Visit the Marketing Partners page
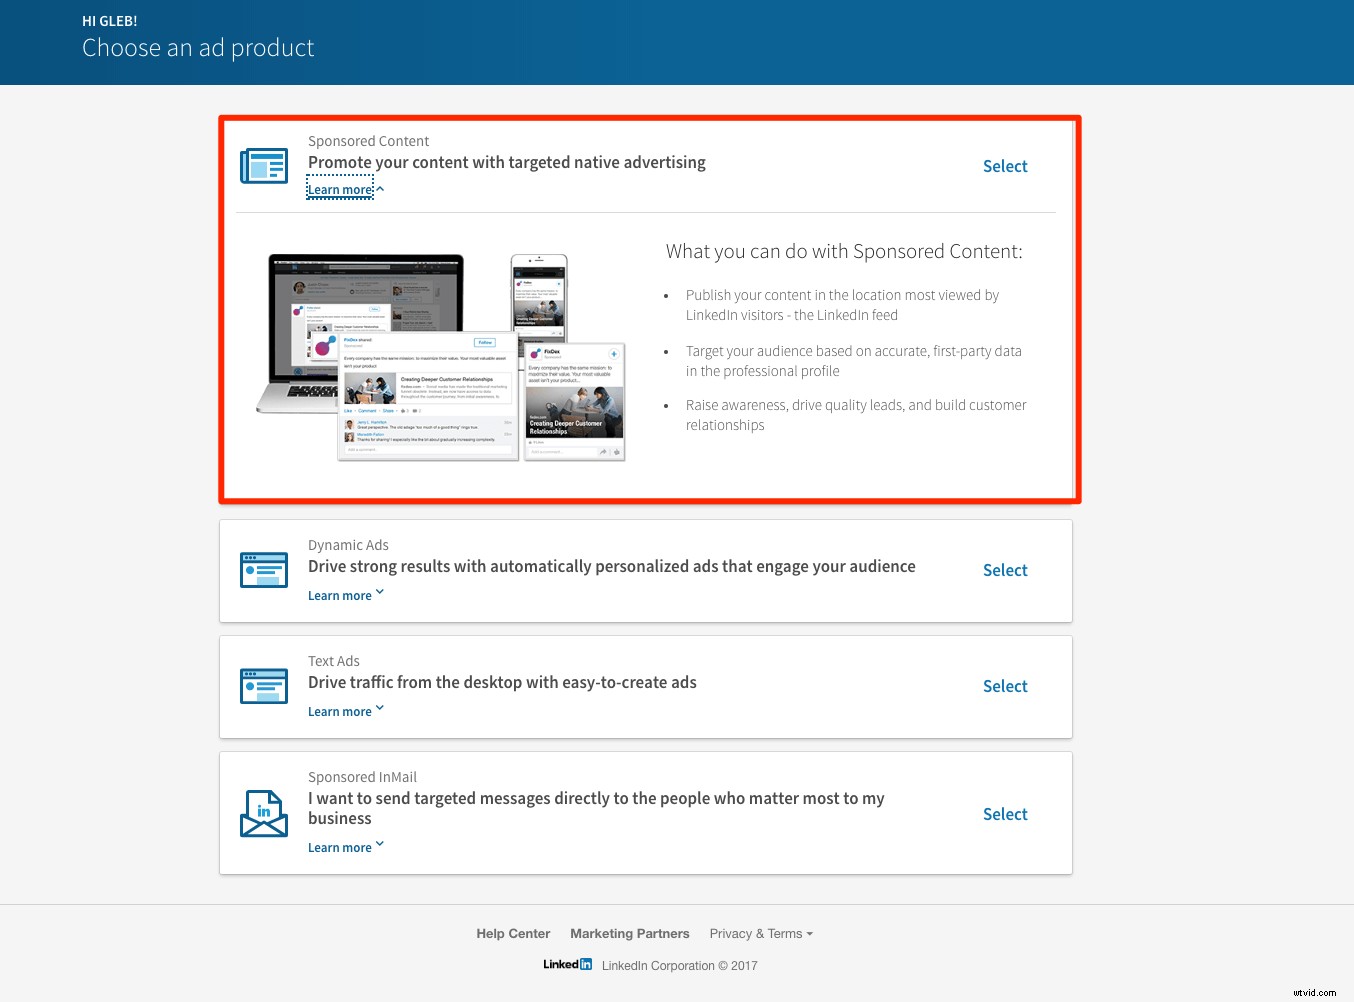 (629, 933)
